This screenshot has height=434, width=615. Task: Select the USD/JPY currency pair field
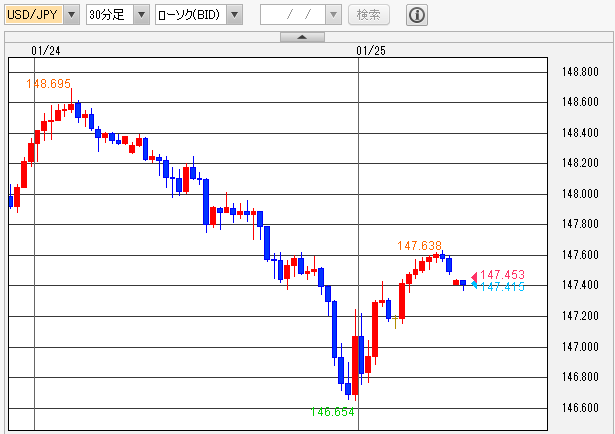34,15
